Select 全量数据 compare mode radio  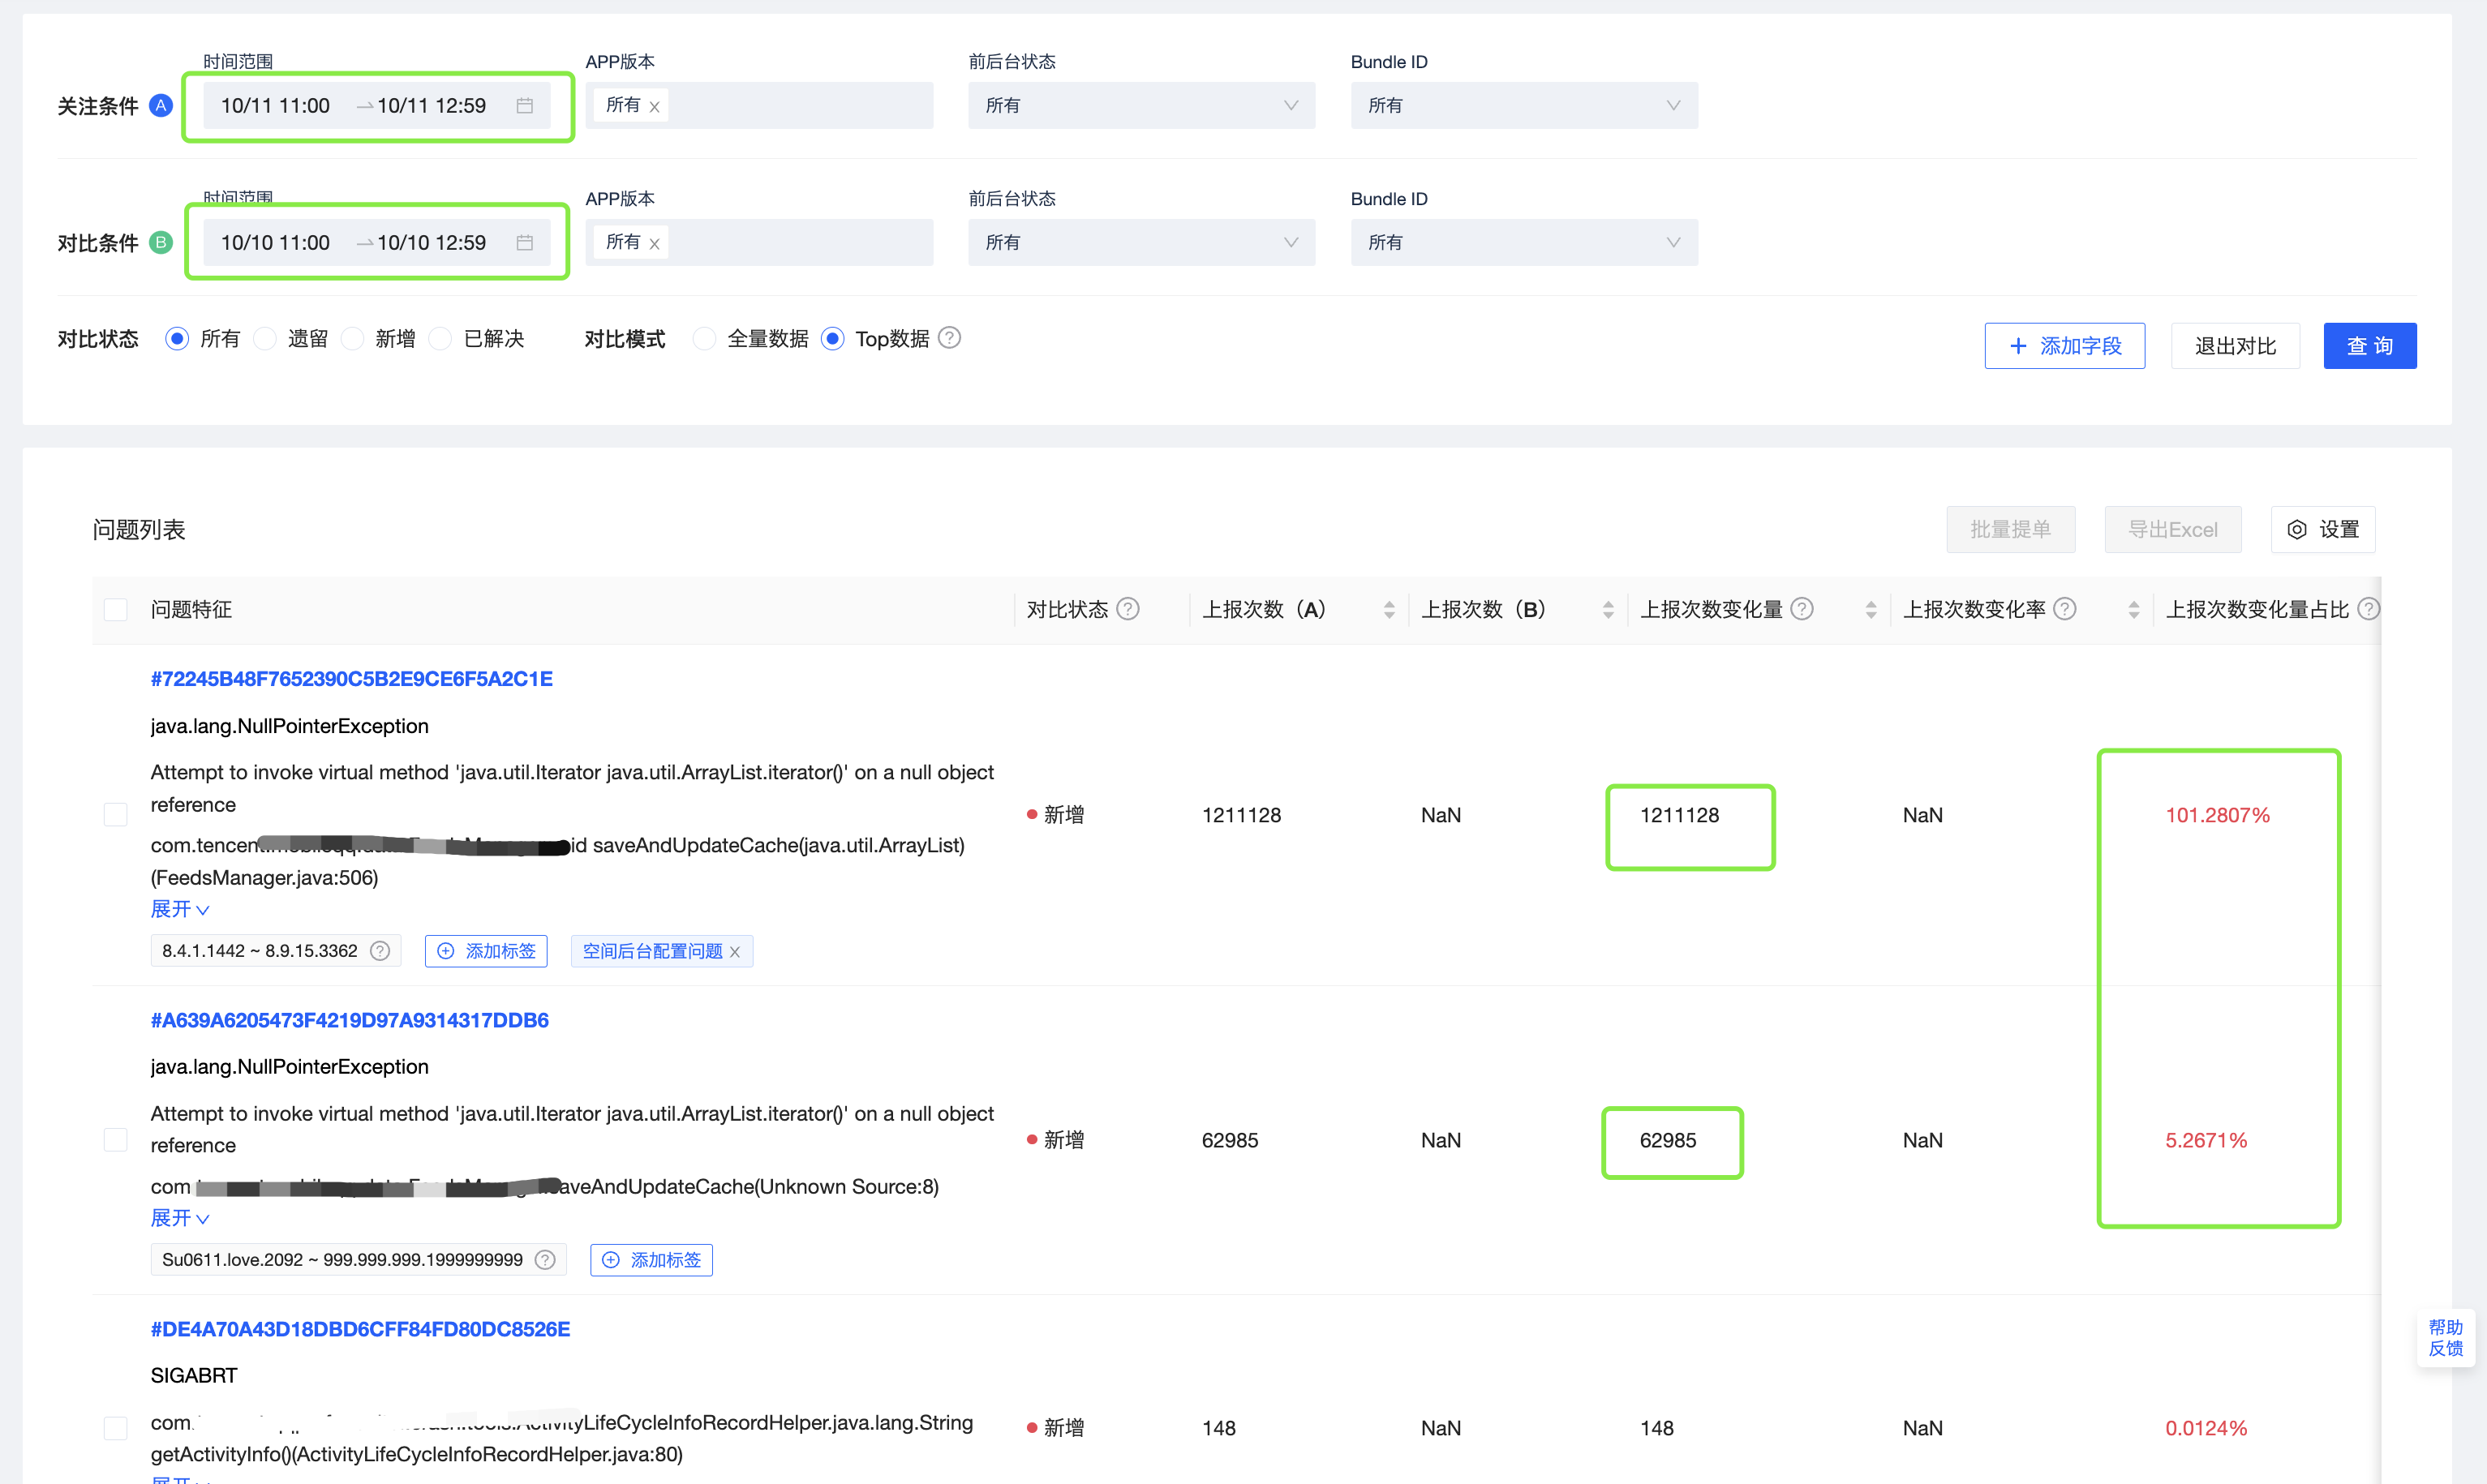pyautogui.click(x=704, y=339)
